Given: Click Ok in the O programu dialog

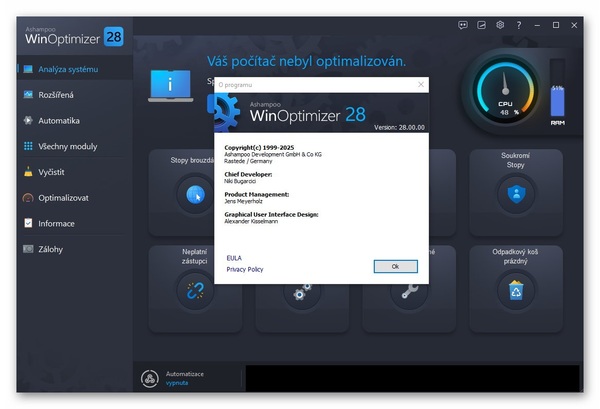Looking at the screenshot, I should click(x=395, y=266).
